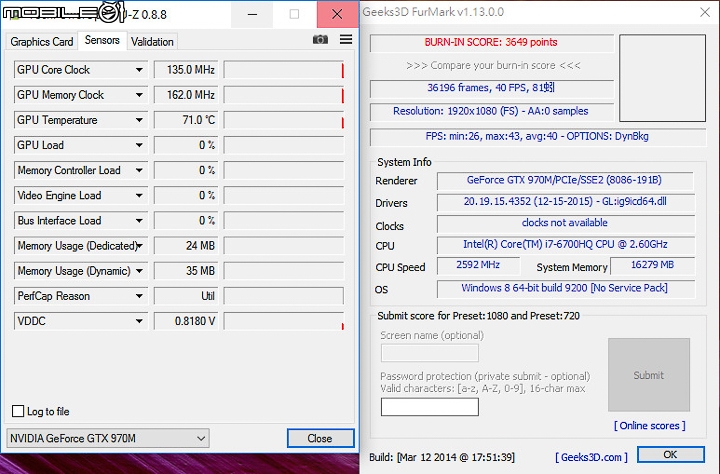Image resolution: width=720 pixels, height=474 pixels.
Task: Open the Validation tab
Action: click(x=152, y=42)
